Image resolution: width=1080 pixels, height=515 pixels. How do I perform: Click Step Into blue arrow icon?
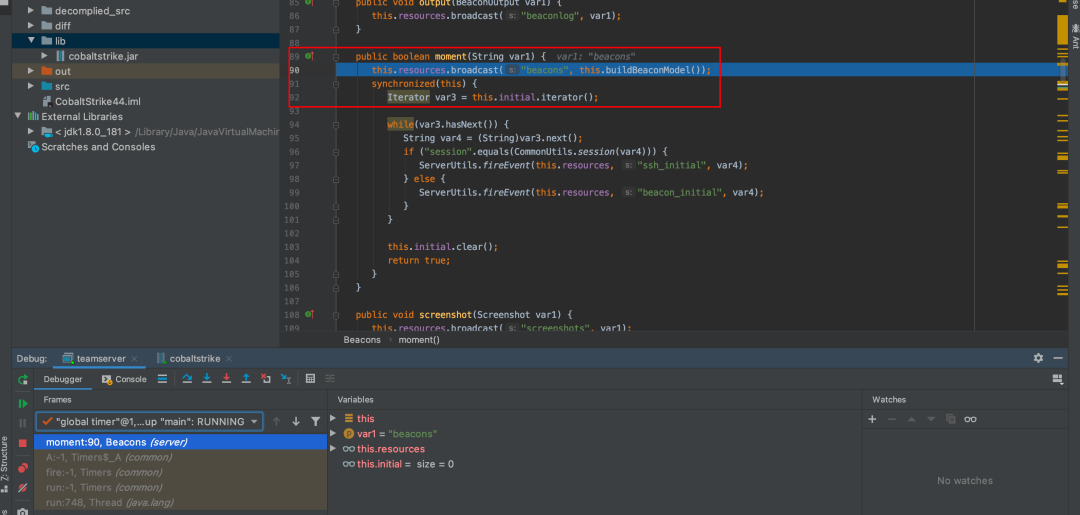click(207, 379)
